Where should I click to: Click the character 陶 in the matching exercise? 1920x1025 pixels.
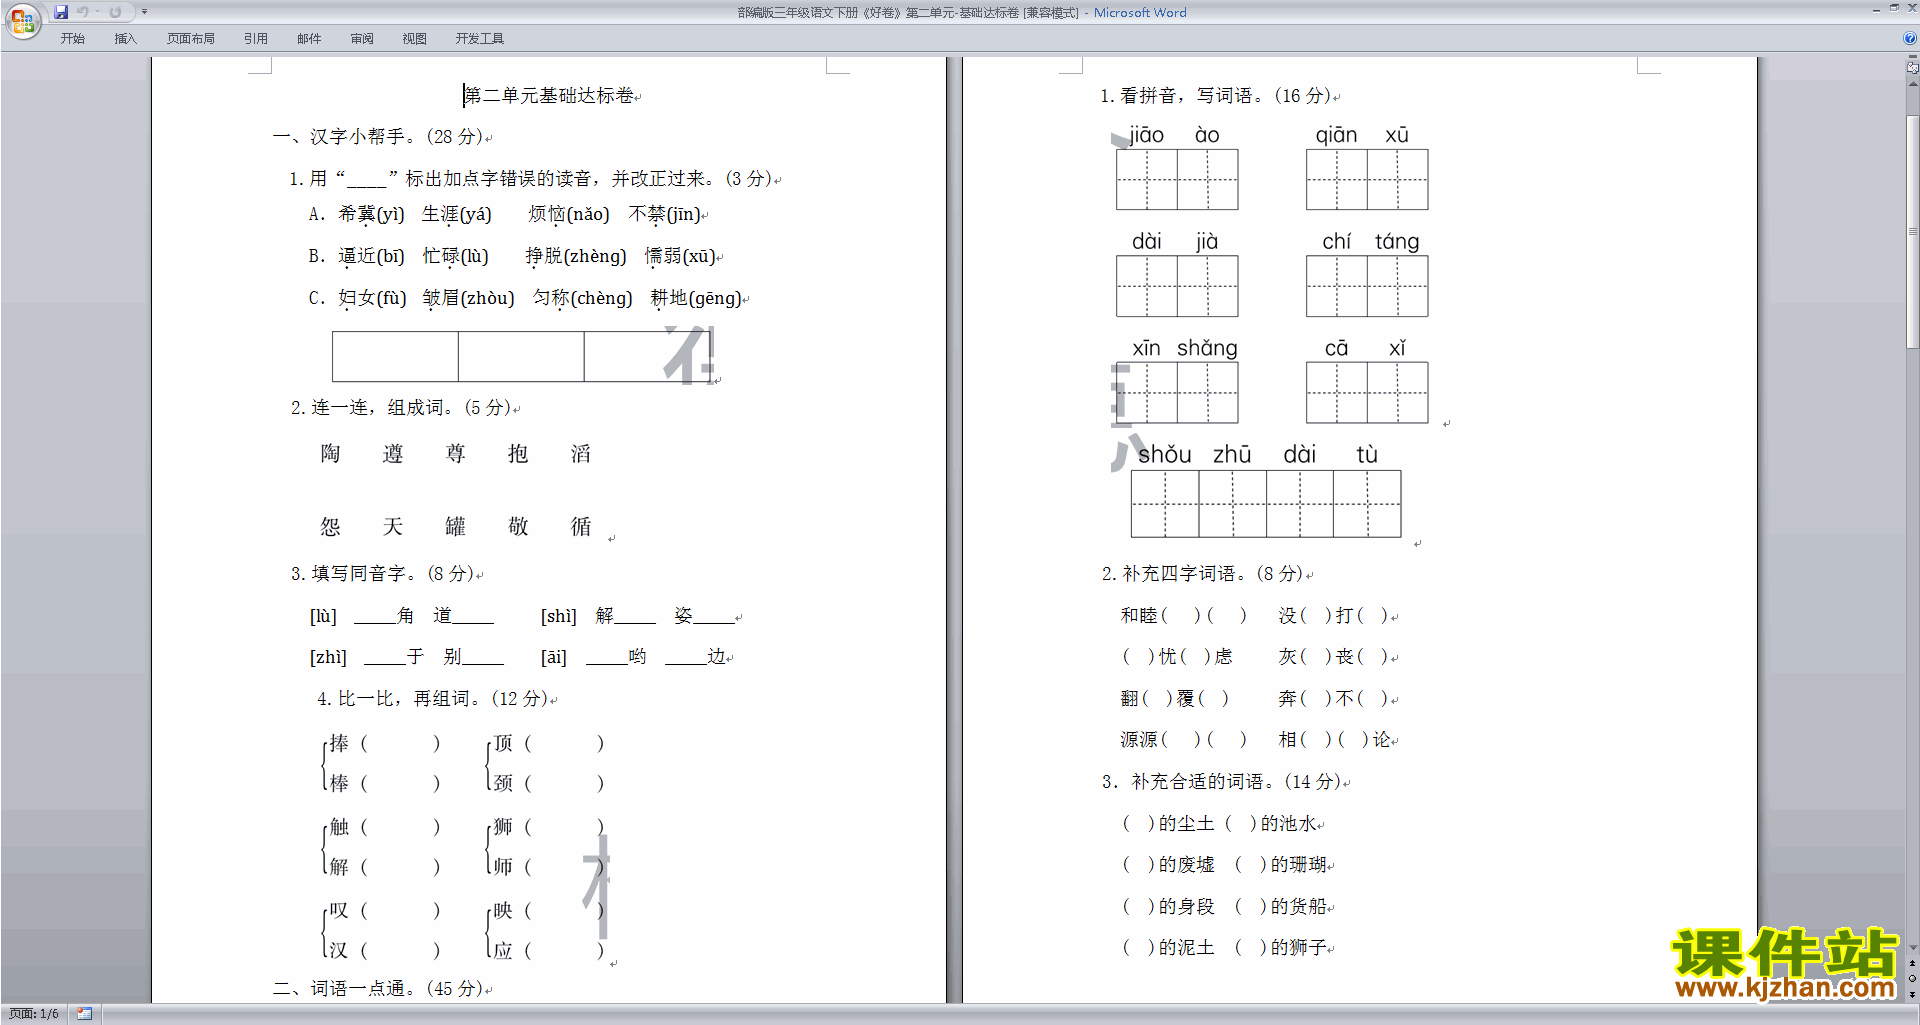pyautogui.click(x=330, y=454)
